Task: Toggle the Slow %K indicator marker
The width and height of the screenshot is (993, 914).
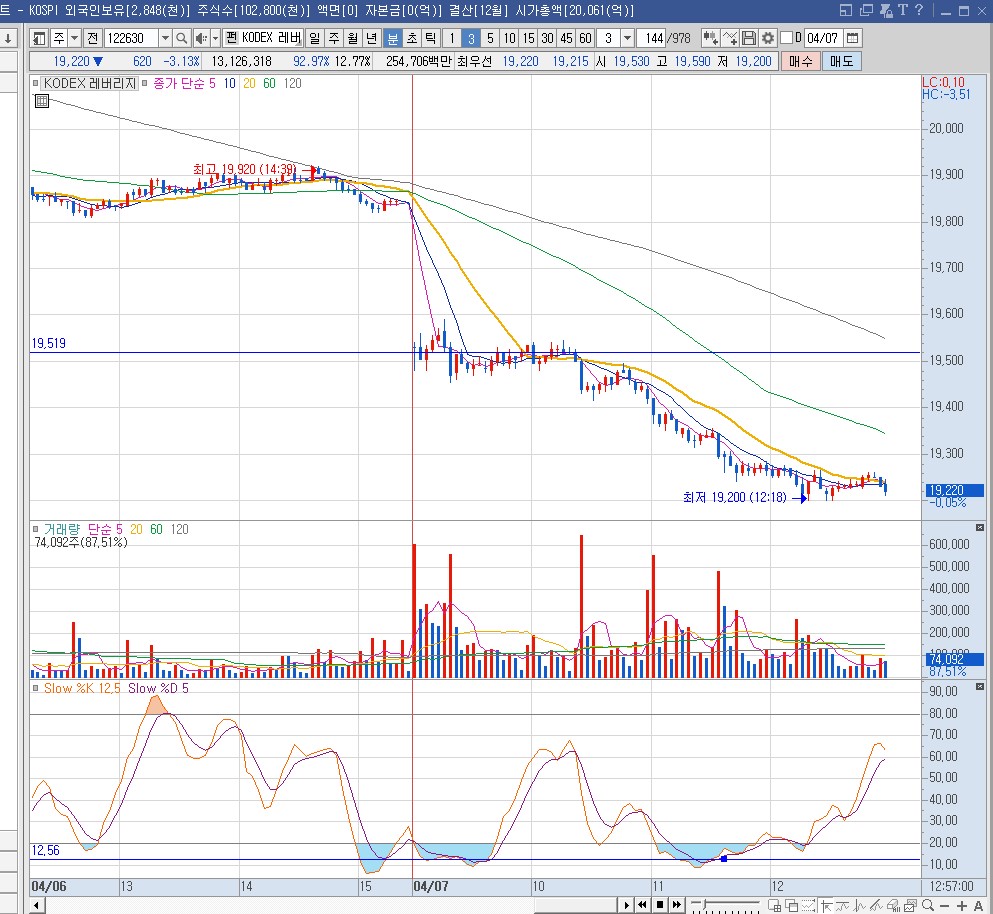Action: pos(35,688)
